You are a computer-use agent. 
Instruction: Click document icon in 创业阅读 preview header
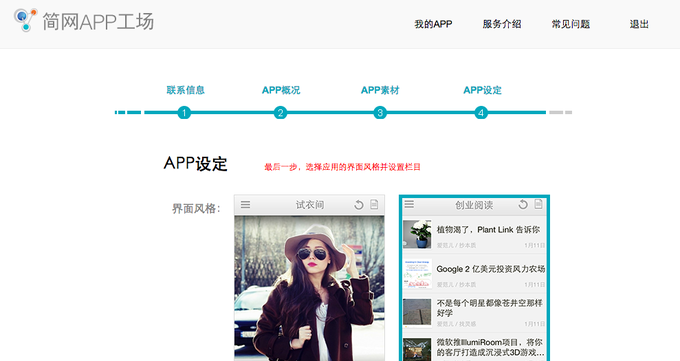click(538, 204)
